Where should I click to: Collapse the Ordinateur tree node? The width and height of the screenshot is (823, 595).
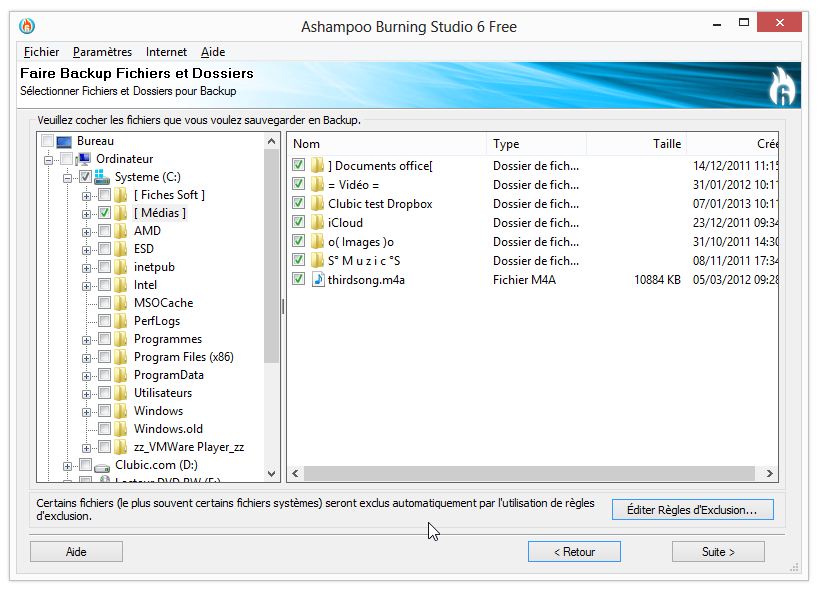(48, 160)
